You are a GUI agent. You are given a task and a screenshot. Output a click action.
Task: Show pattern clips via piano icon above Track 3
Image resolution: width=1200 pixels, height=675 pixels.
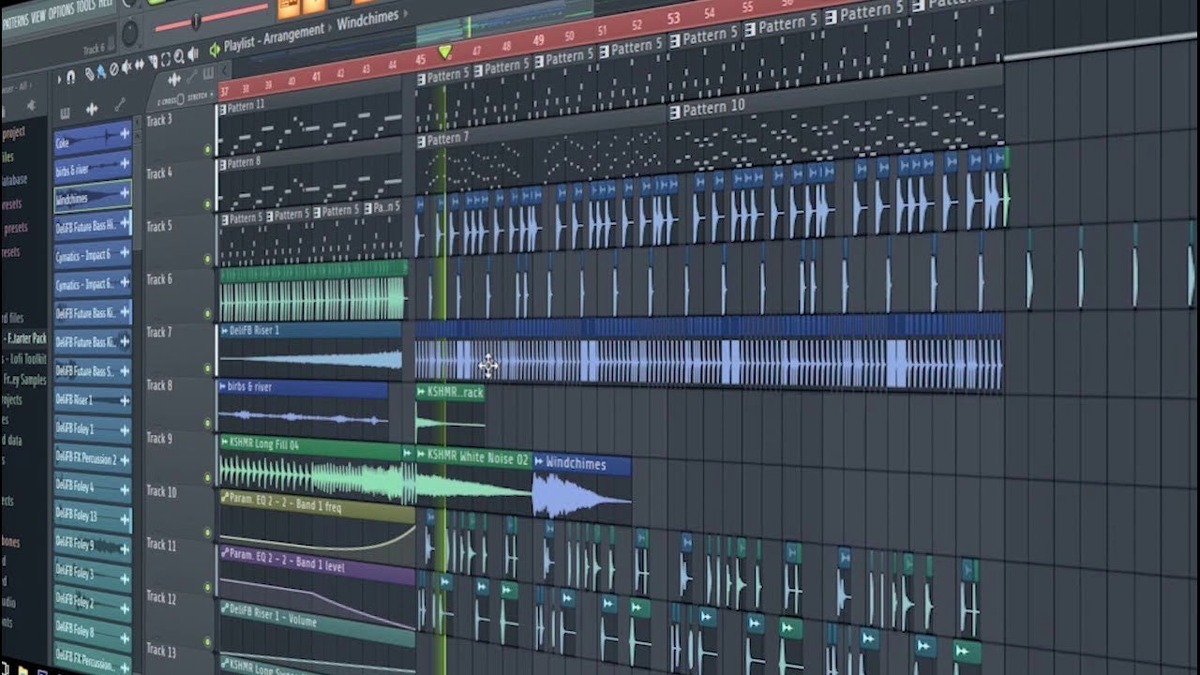coord(208,73)
